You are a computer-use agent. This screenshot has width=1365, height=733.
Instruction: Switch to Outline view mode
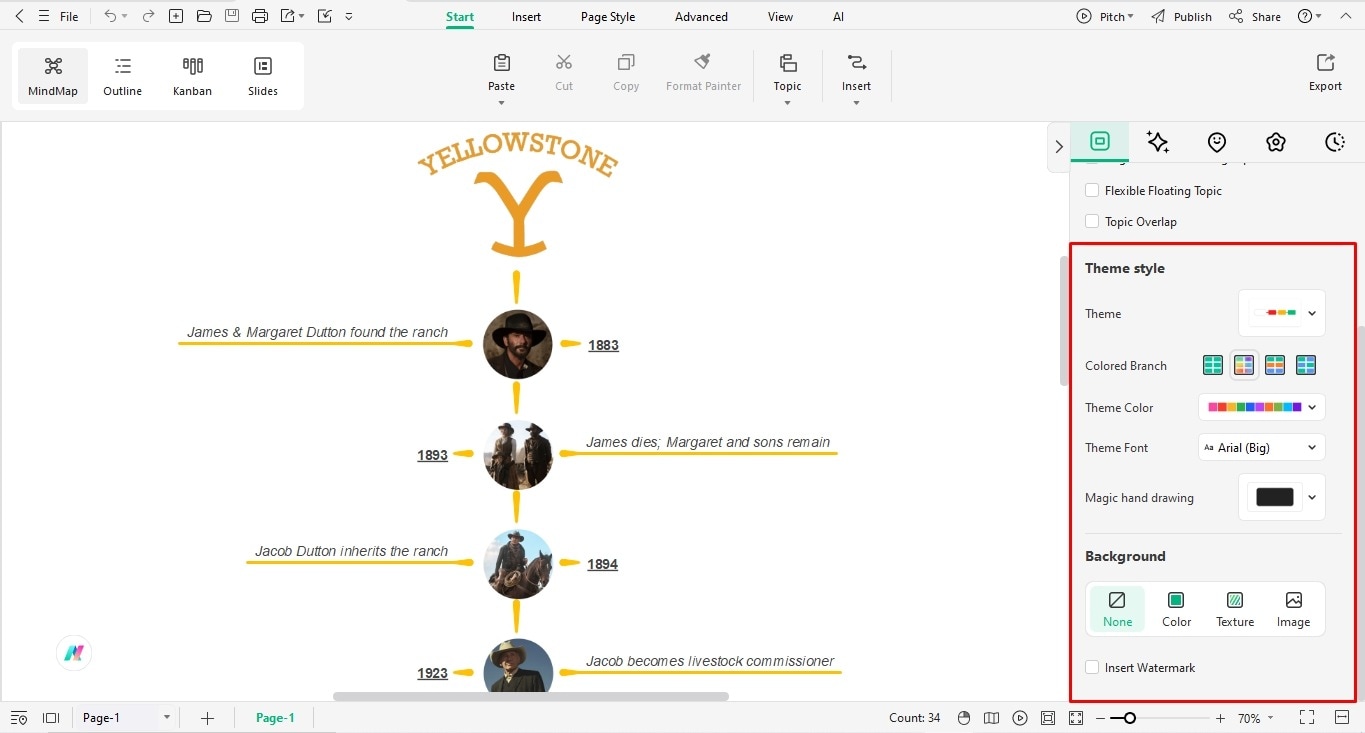(x=123, y=76)
